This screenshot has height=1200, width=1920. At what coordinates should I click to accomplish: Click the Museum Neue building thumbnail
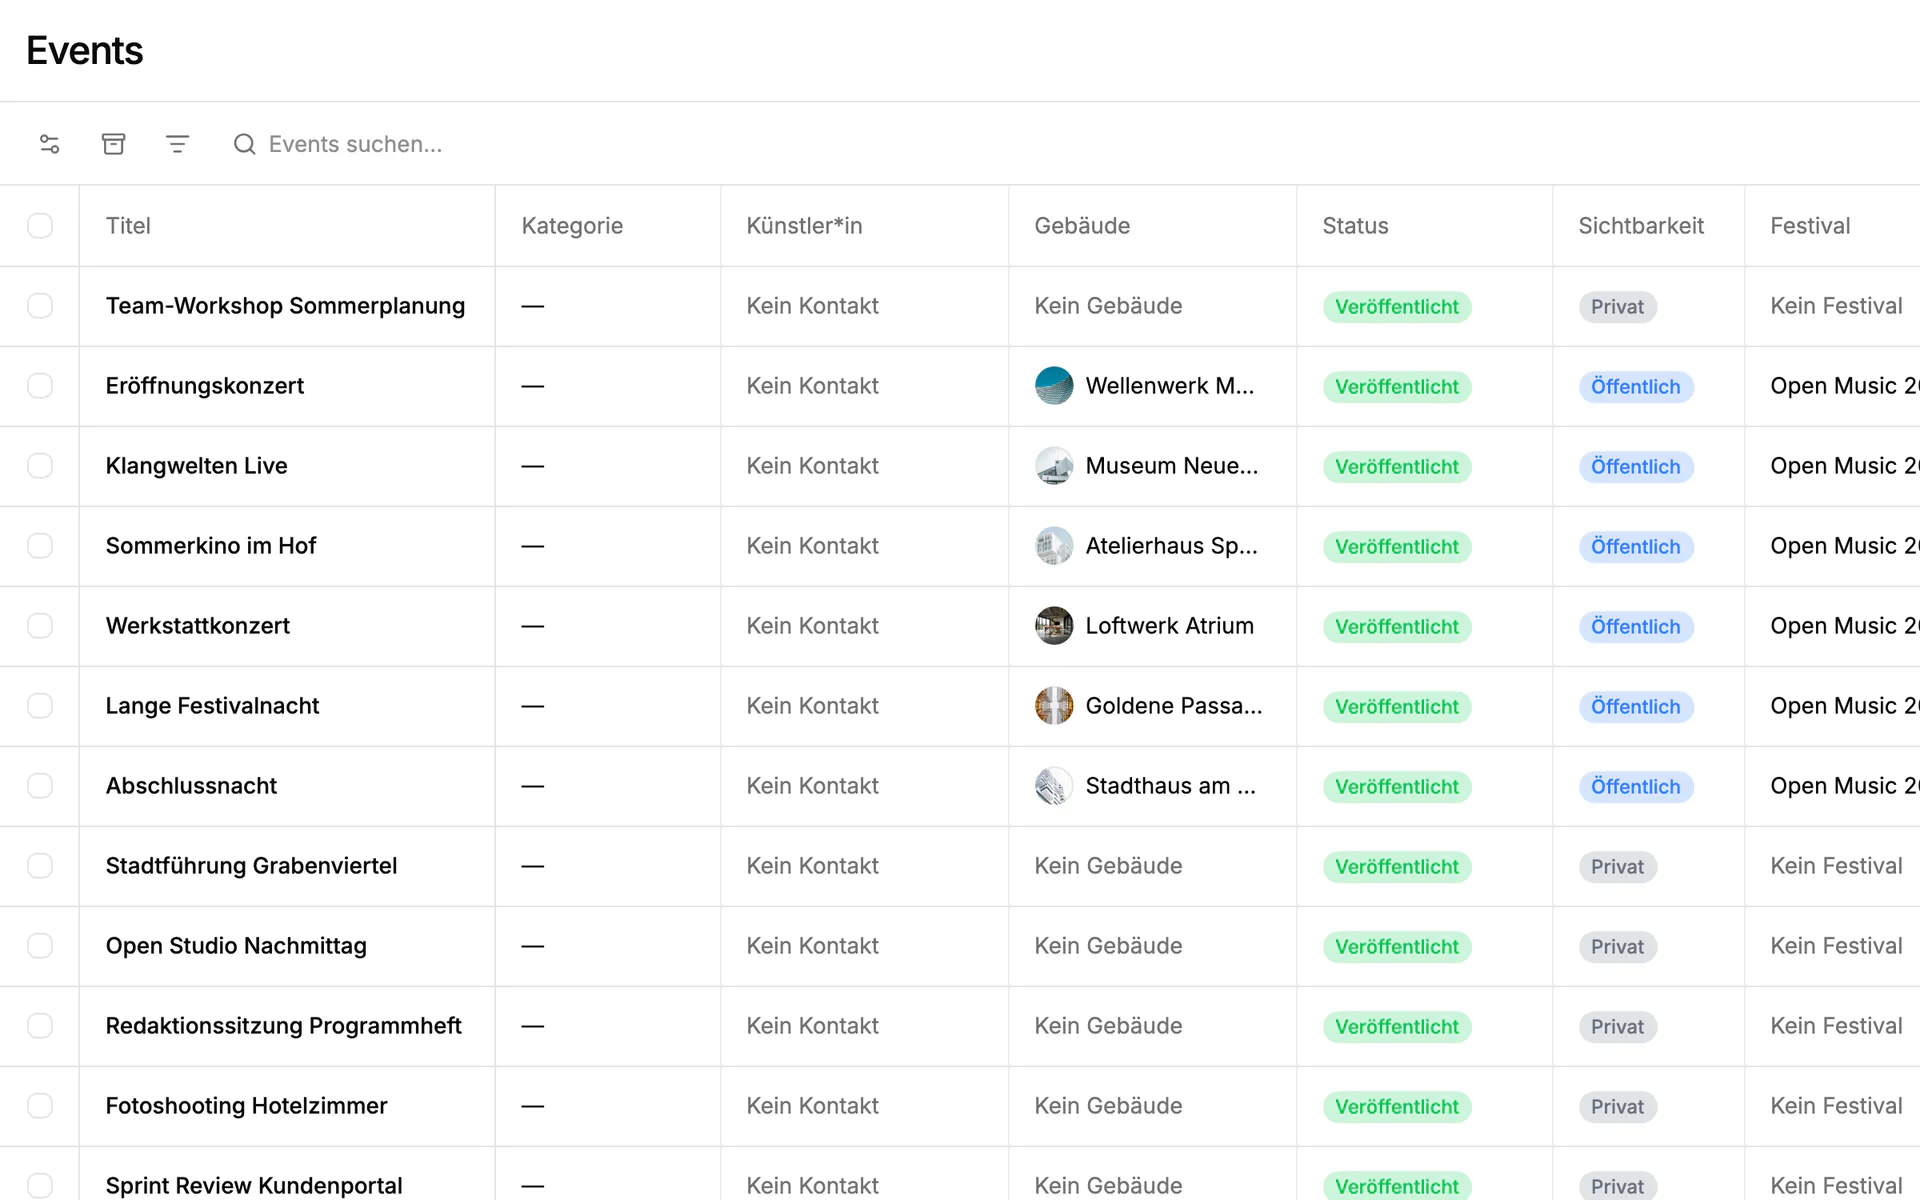coord(1054,466)
